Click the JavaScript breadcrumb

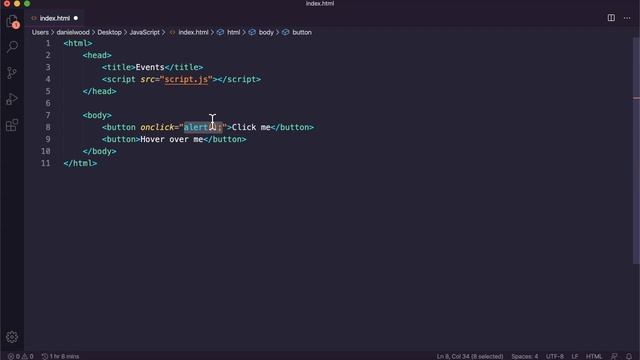pyautogui.click(x=144, y=32)
